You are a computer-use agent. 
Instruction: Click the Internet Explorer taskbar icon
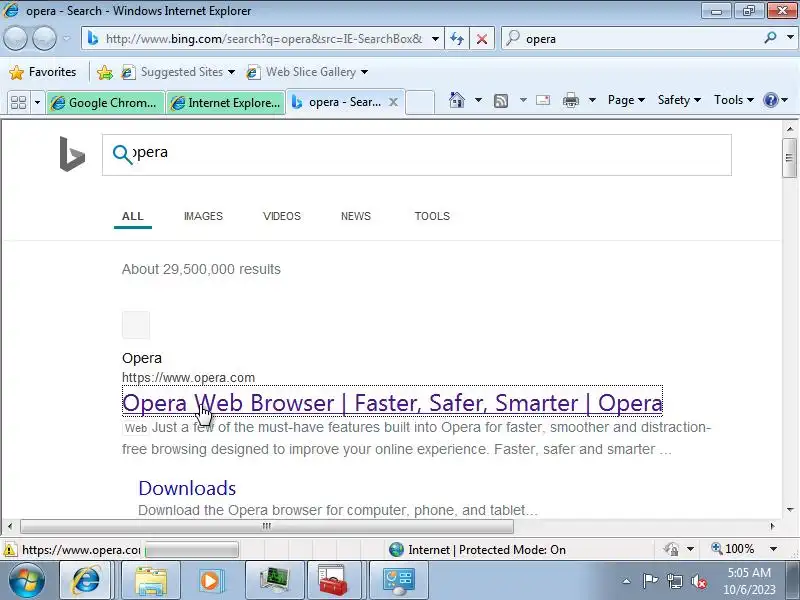(86, 580)
